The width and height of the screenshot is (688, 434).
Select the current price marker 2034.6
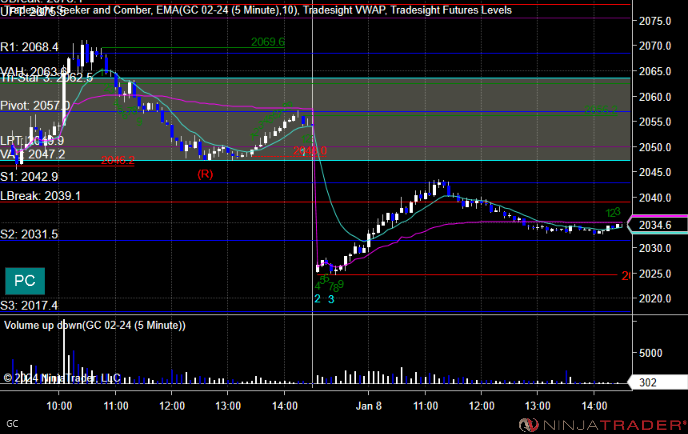coord(658,225)
